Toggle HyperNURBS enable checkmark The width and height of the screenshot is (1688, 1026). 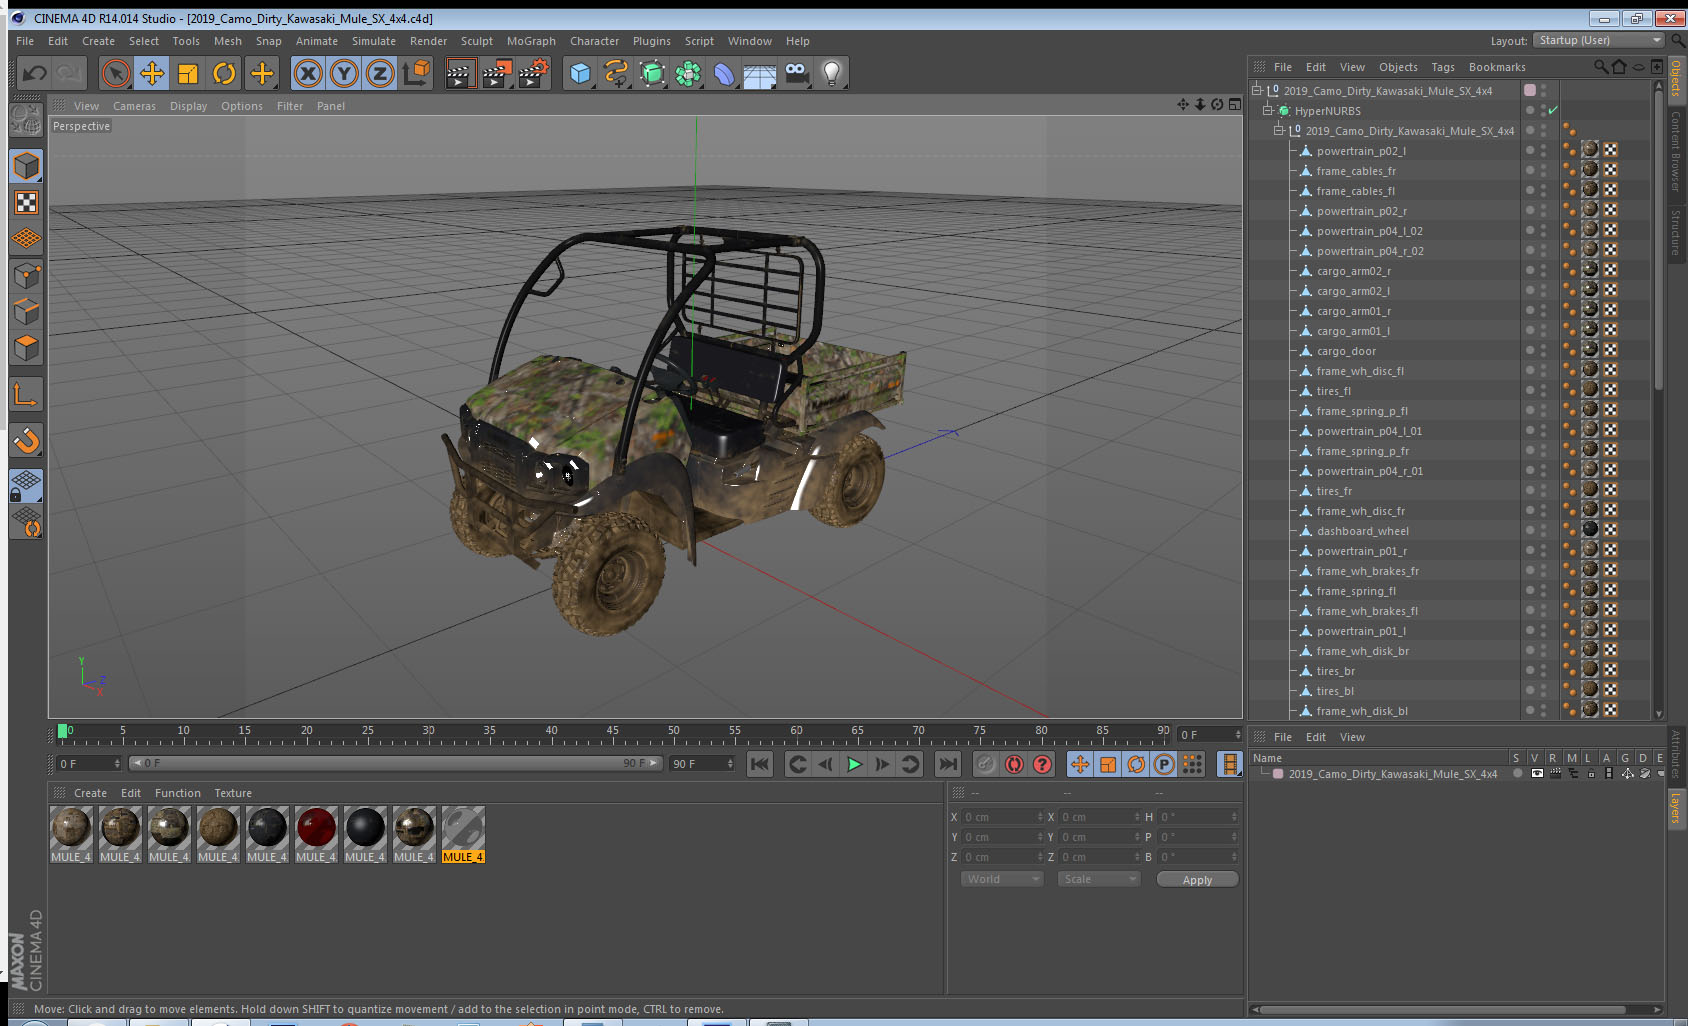click(1553, 110)
